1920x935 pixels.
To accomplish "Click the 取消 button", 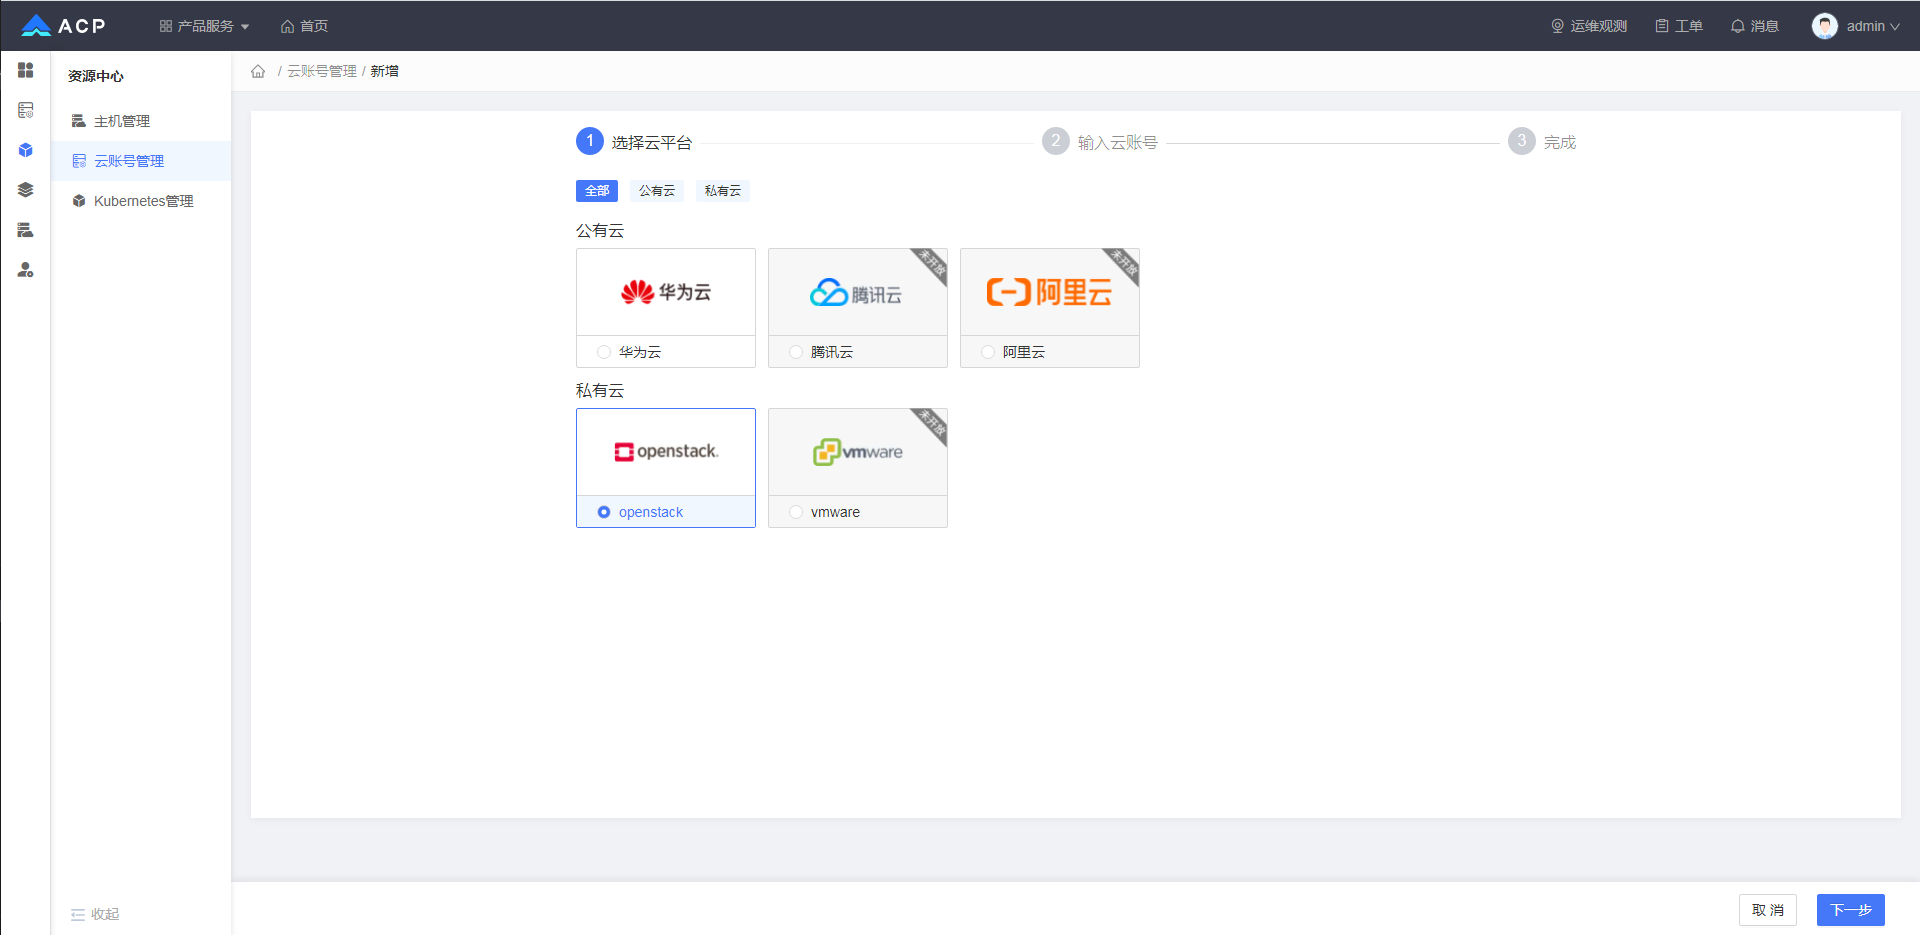I will pos(1768,910).
